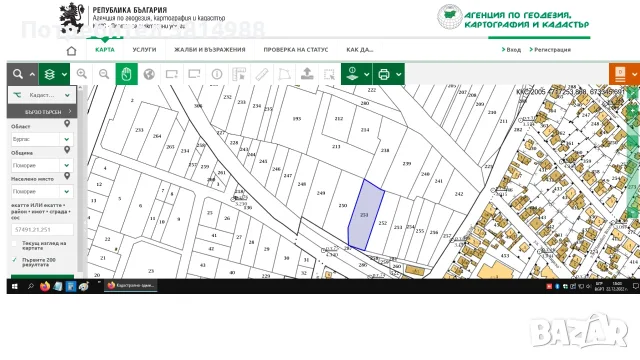Viewport: 640px width, 360px height.
Task: Open the Община Поморие dropdown
Action: point(42,165)
